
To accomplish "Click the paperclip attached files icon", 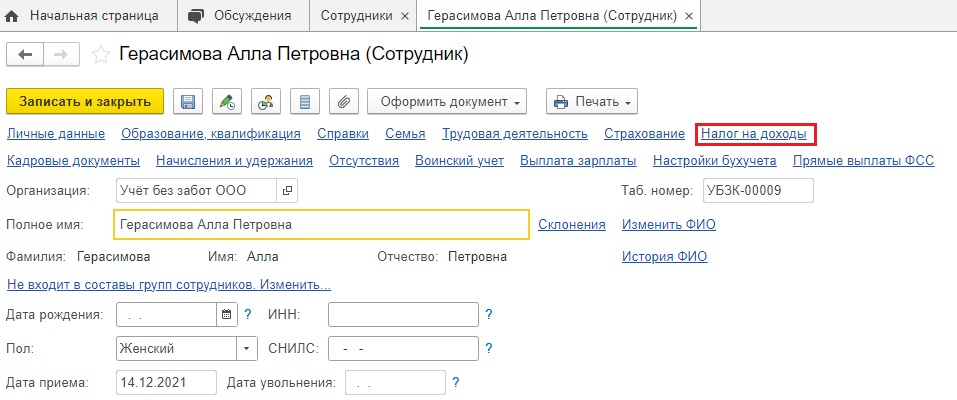I will point(344,101).
